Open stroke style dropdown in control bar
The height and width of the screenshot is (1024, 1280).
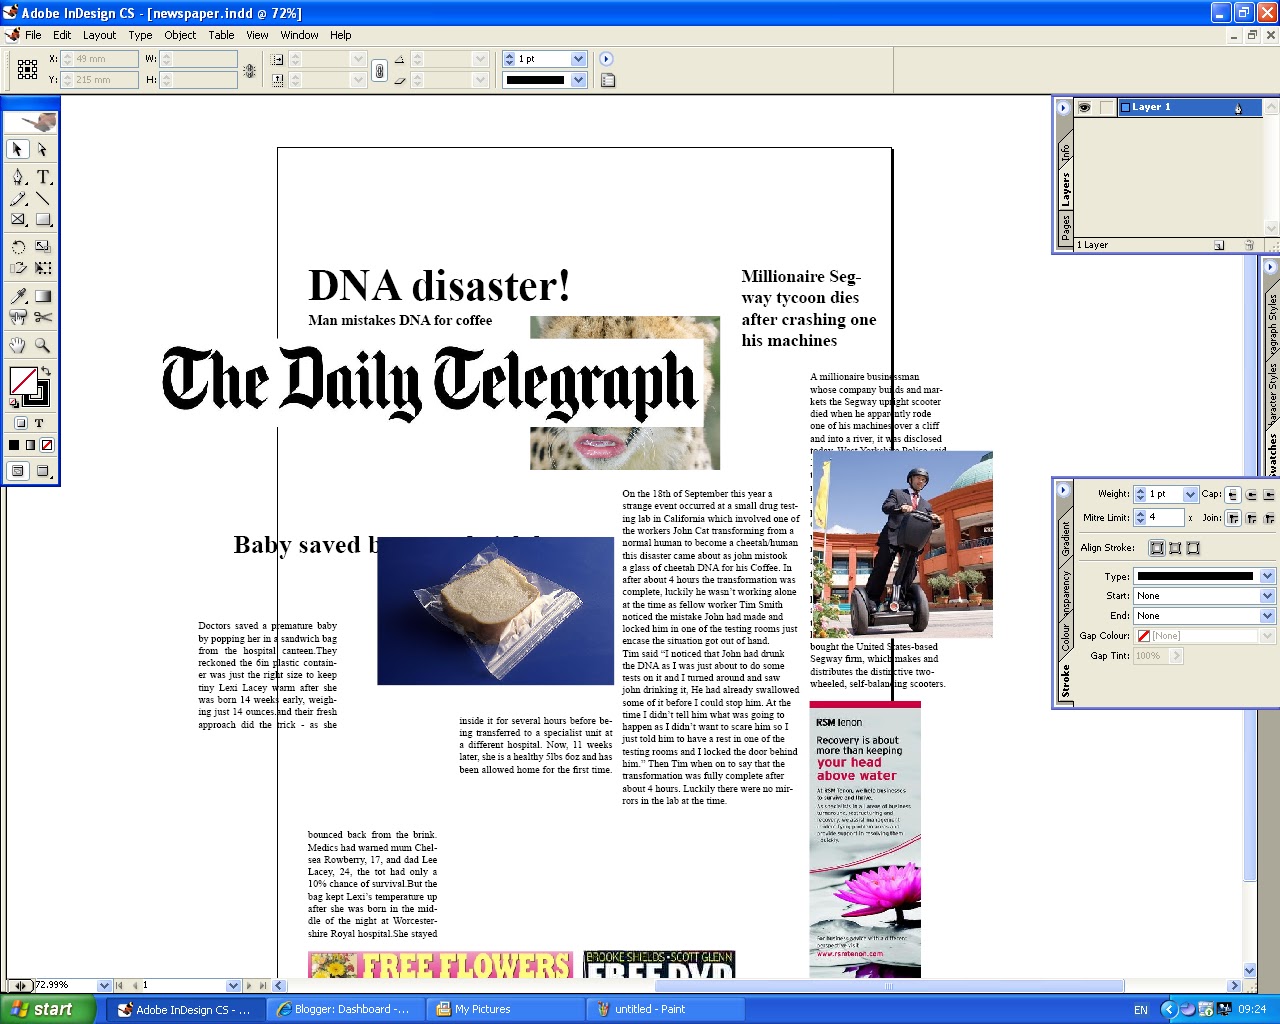click(578, 80)
